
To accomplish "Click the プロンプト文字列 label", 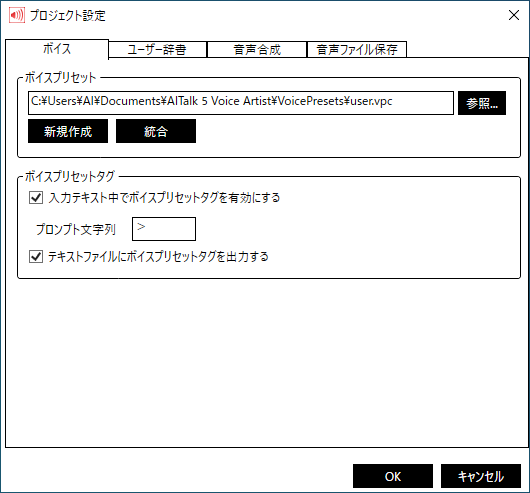I will tap(76, 229).
